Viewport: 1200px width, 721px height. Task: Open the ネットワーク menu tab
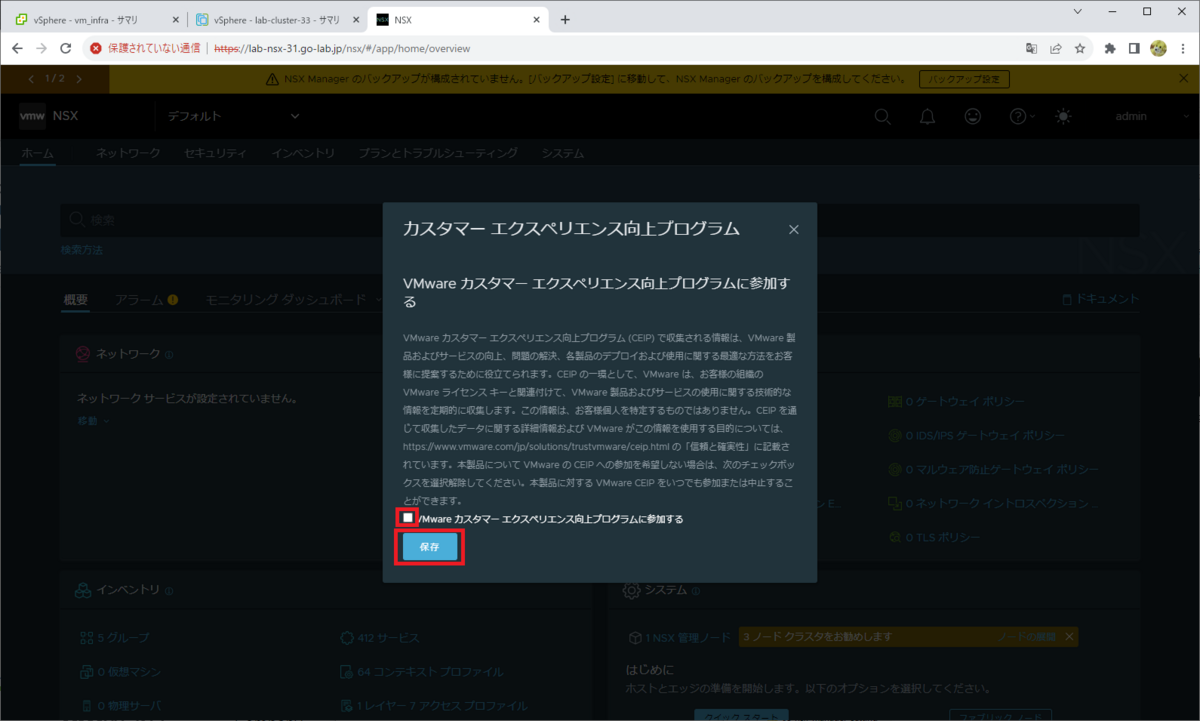click(128, 153)
